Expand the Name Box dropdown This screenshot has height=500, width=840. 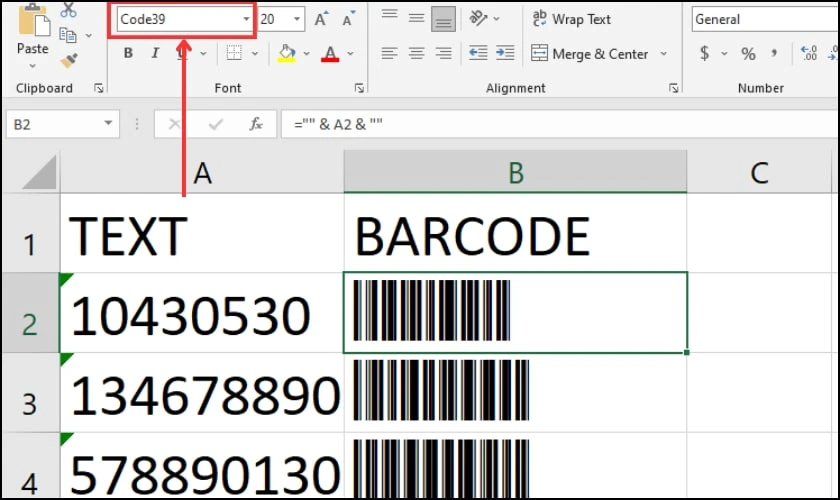point(108,124)
